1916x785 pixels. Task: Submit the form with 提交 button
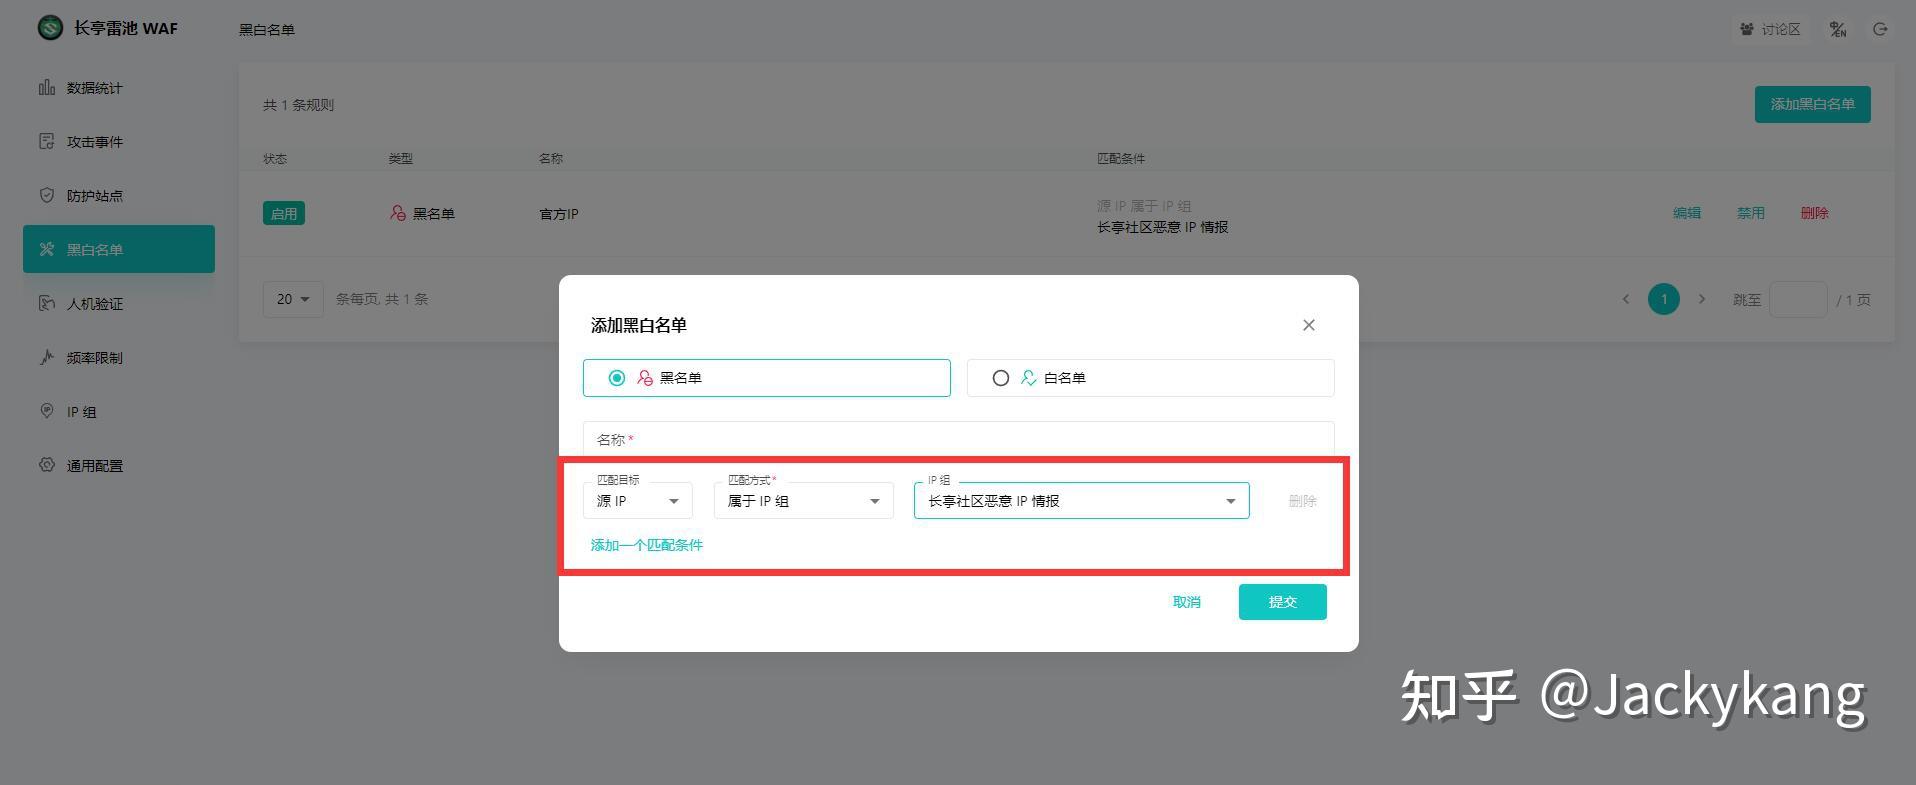click(x=1283, y=602)
